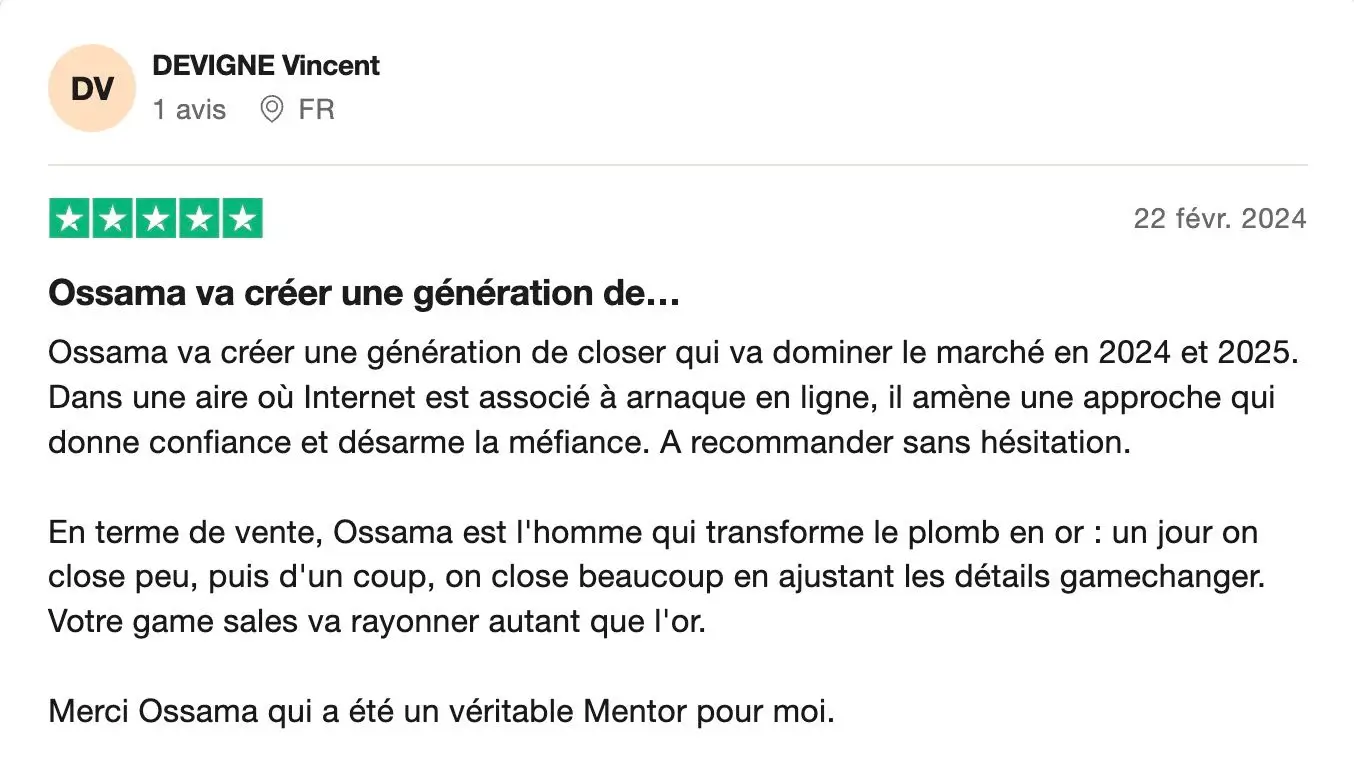Click the line starting "En terme de vente"
Screen dimensions: 1354x760
click(x=652, y=532)
